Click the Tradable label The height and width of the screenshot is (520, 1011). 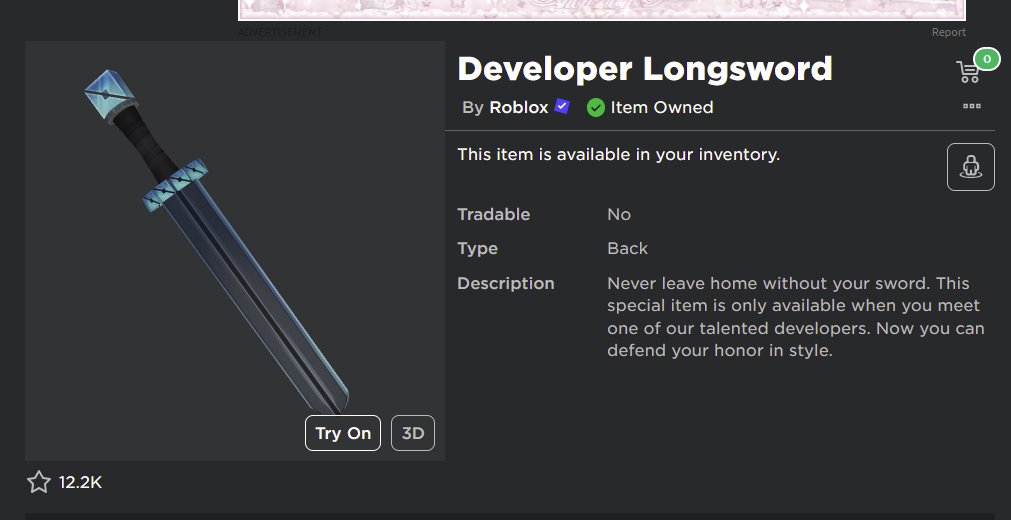click(x=493, y=214)
